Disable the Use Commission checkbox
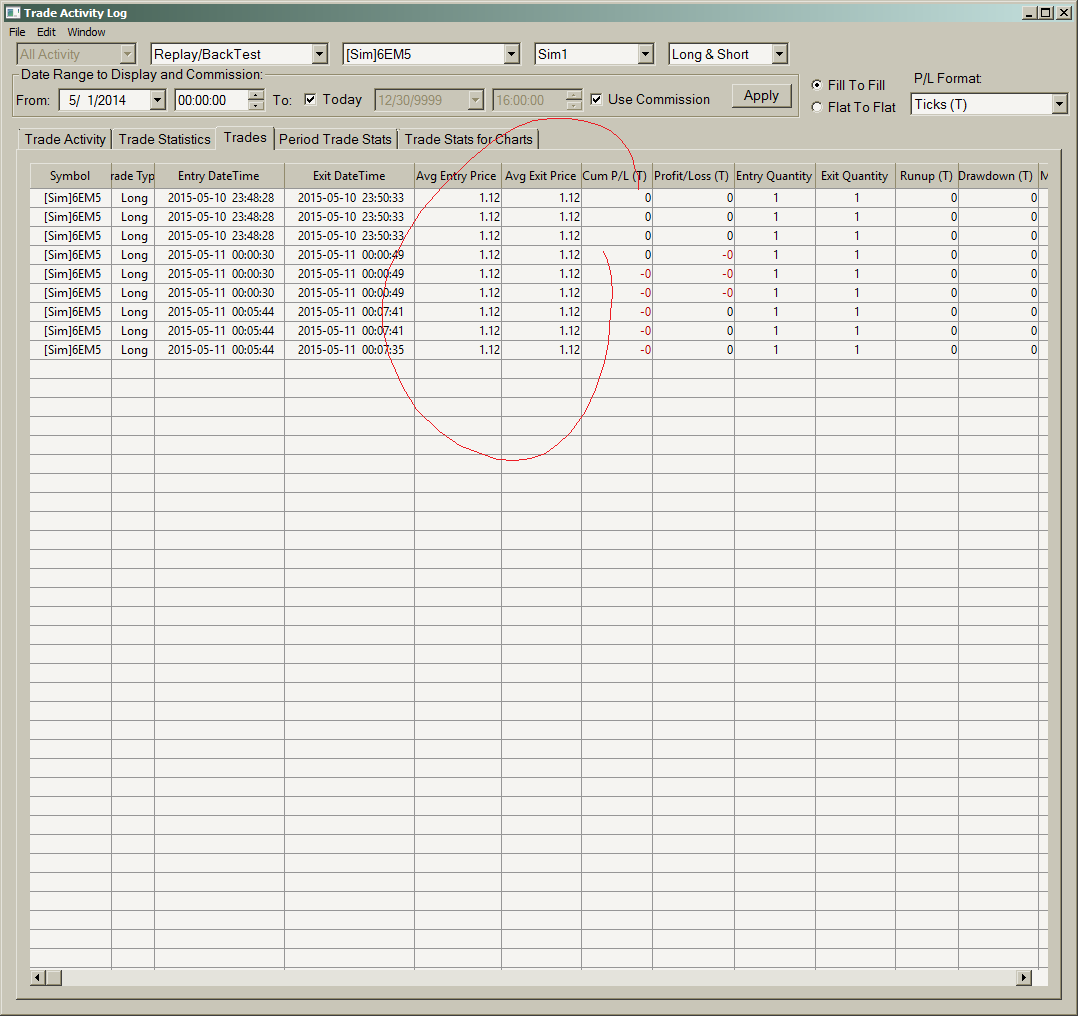Viewport: 1078px width, 1016px height. coord(597,100)
